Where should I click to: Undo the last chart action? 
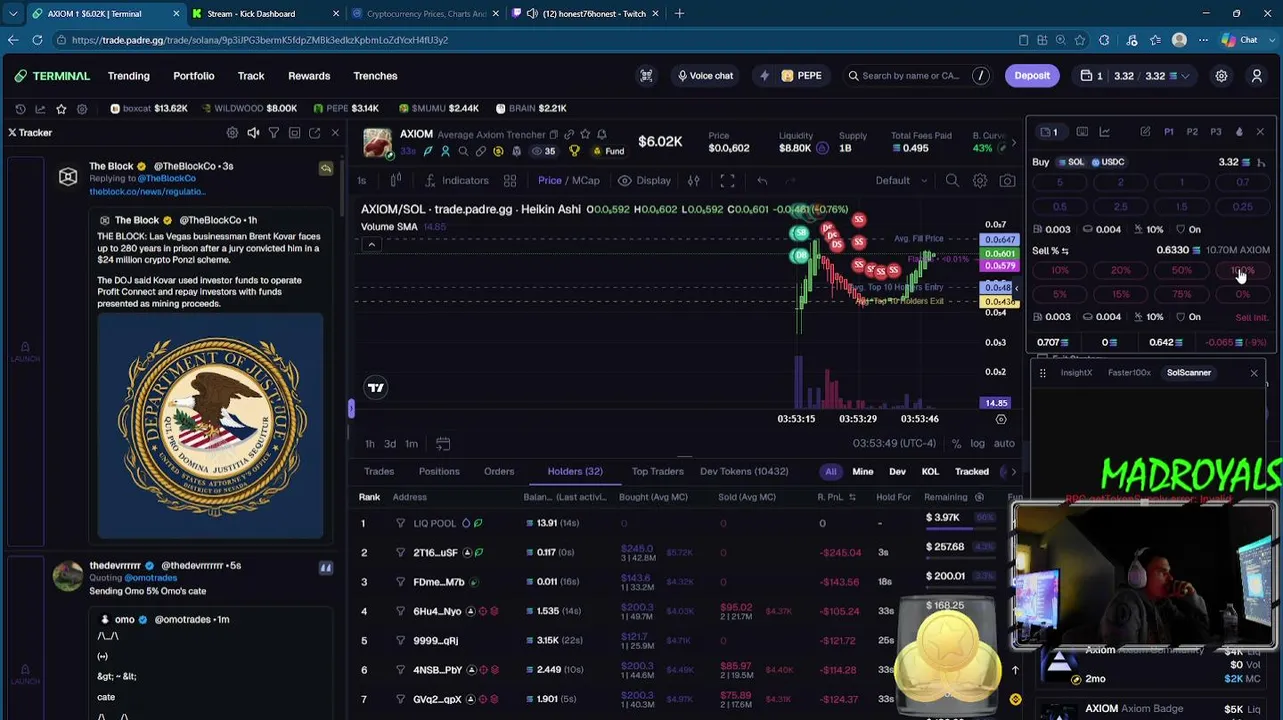[762, 181]
